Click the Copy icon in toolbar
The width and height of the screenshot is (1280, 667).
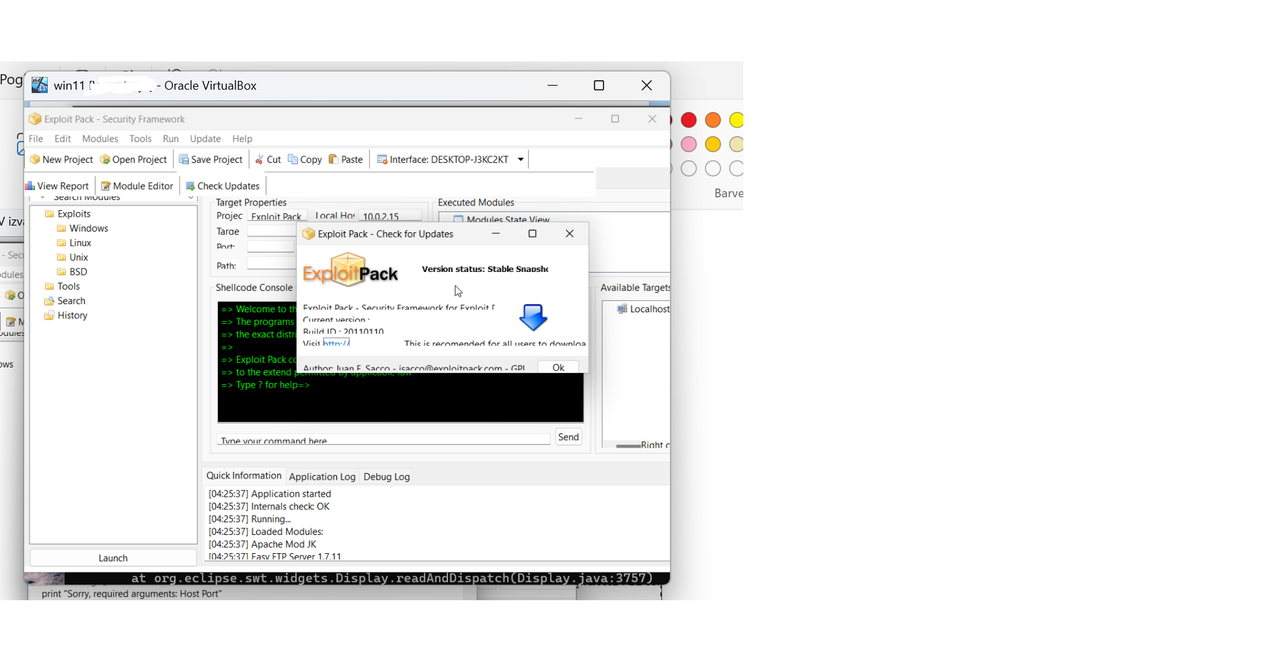coord(294,160)
